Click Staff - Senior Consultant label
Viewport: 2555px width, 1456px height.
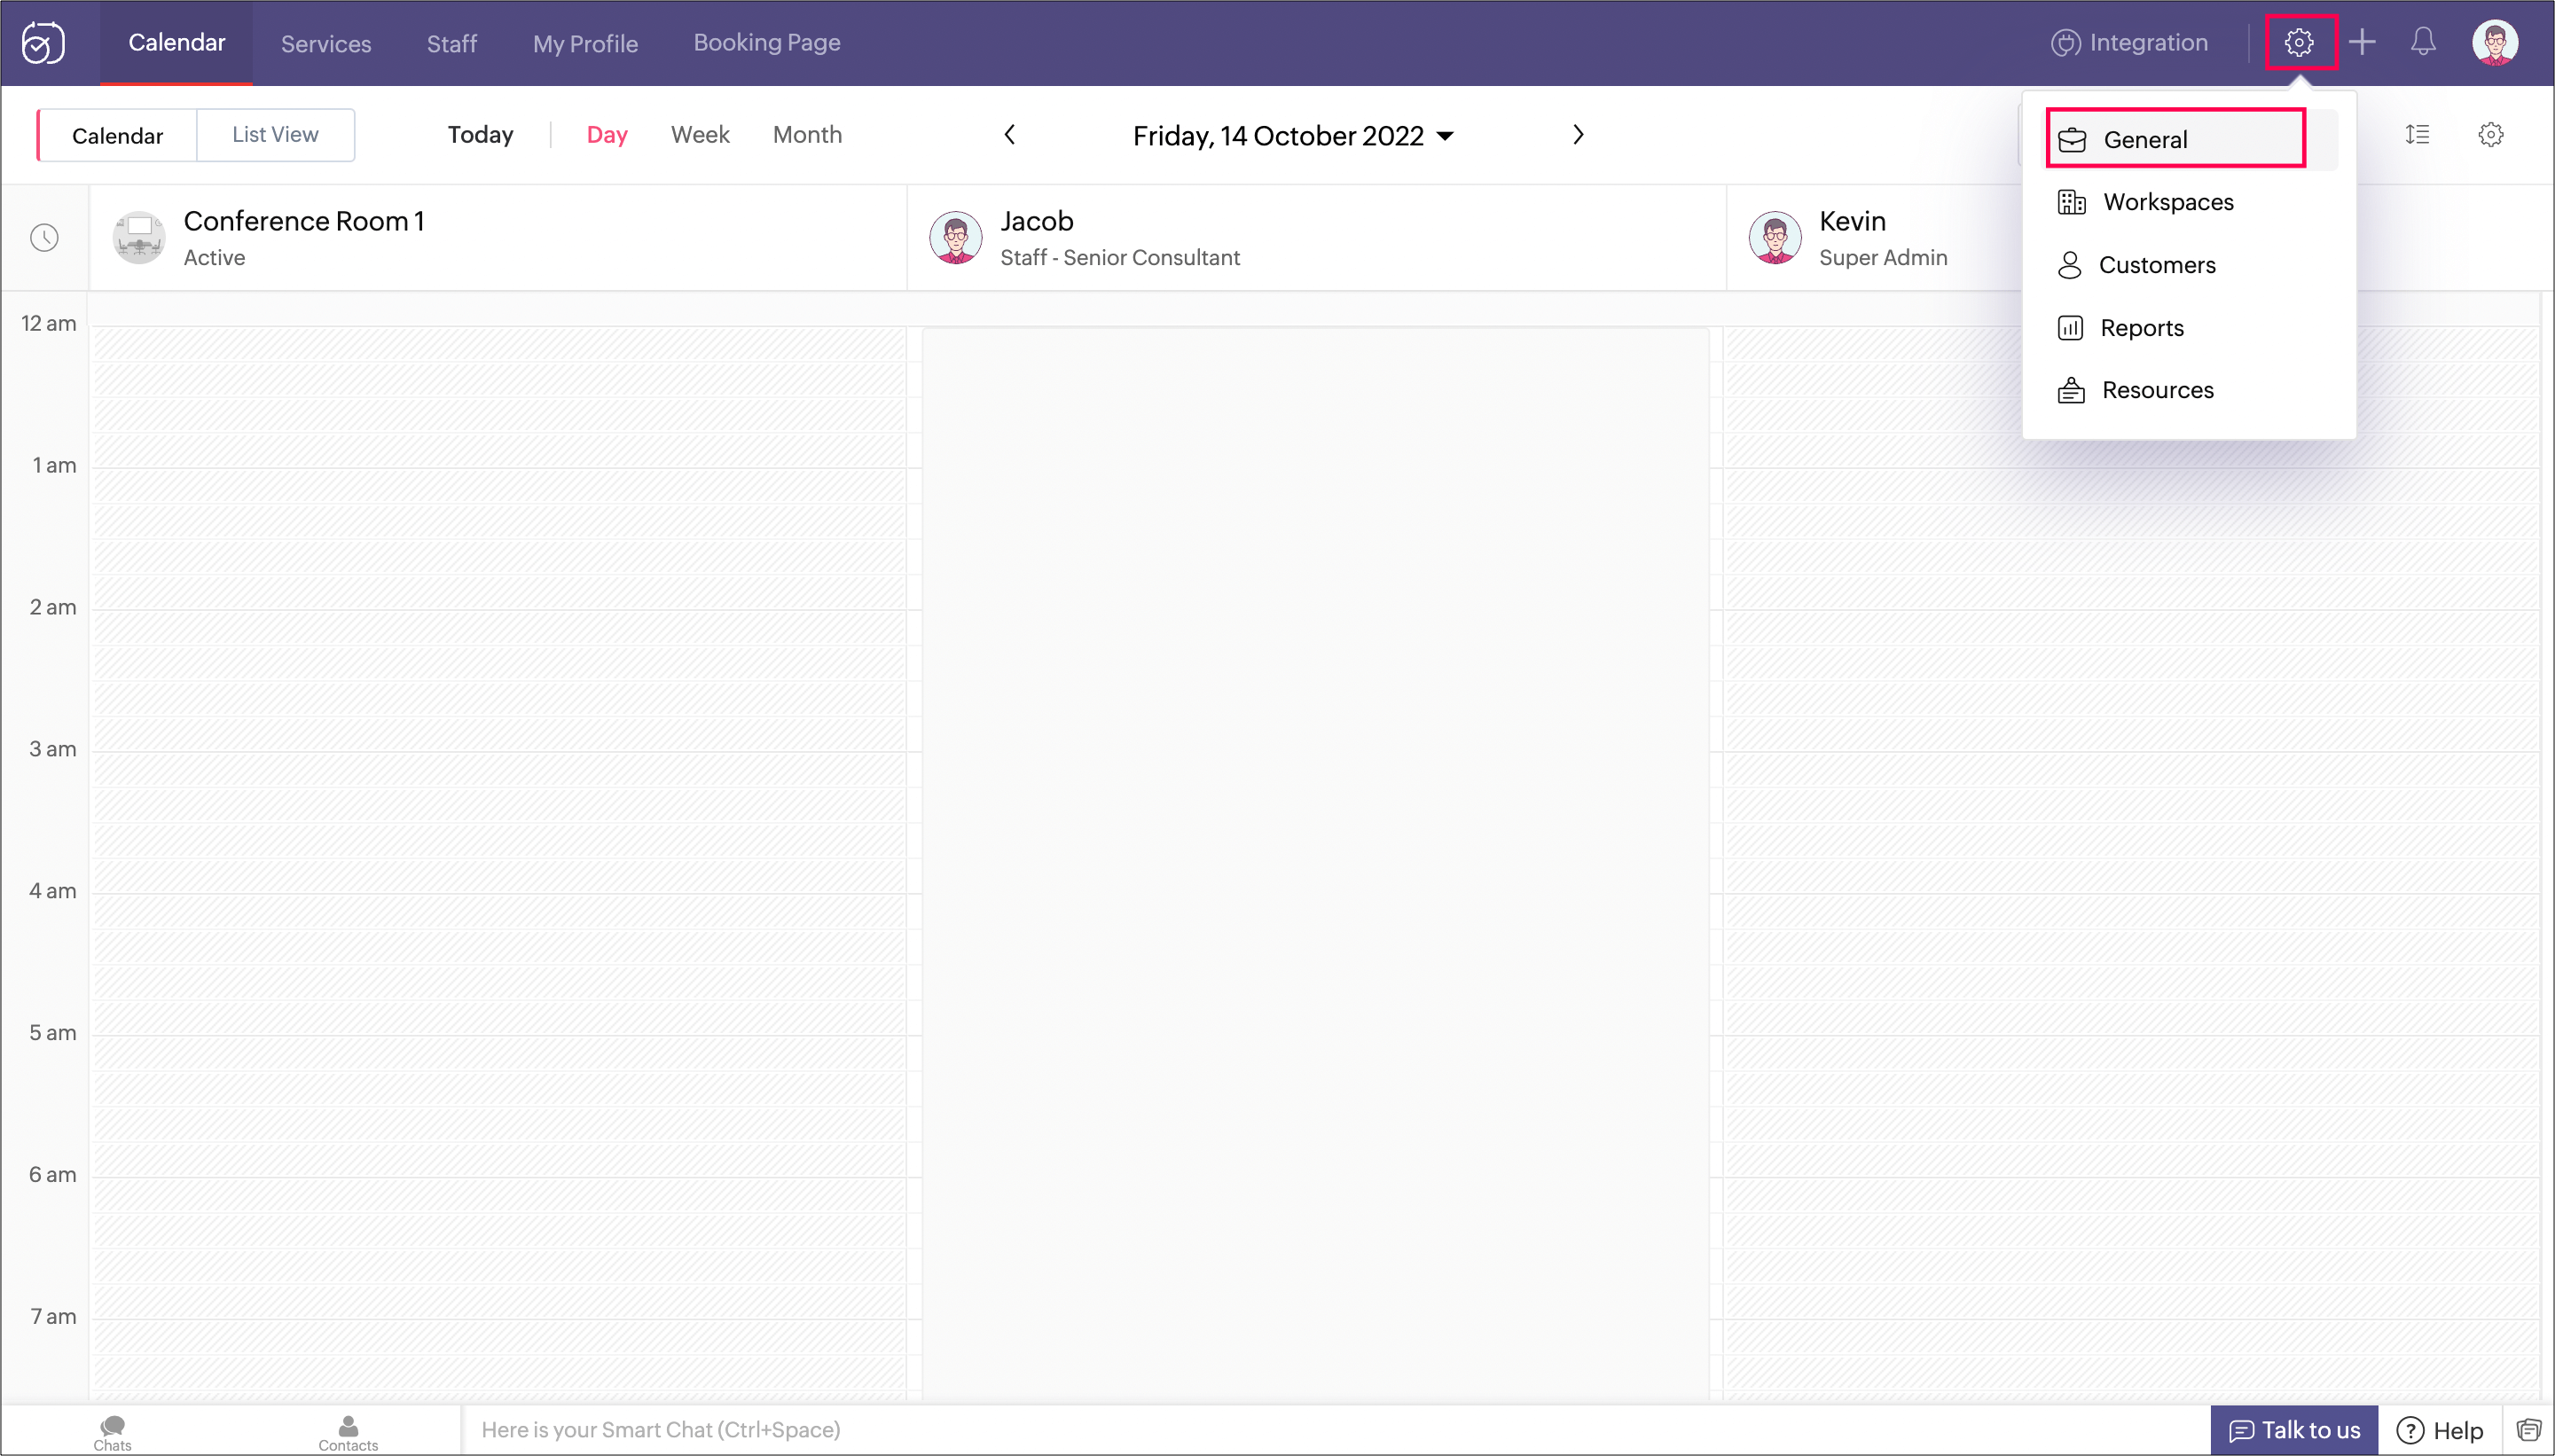point(1120,258)
